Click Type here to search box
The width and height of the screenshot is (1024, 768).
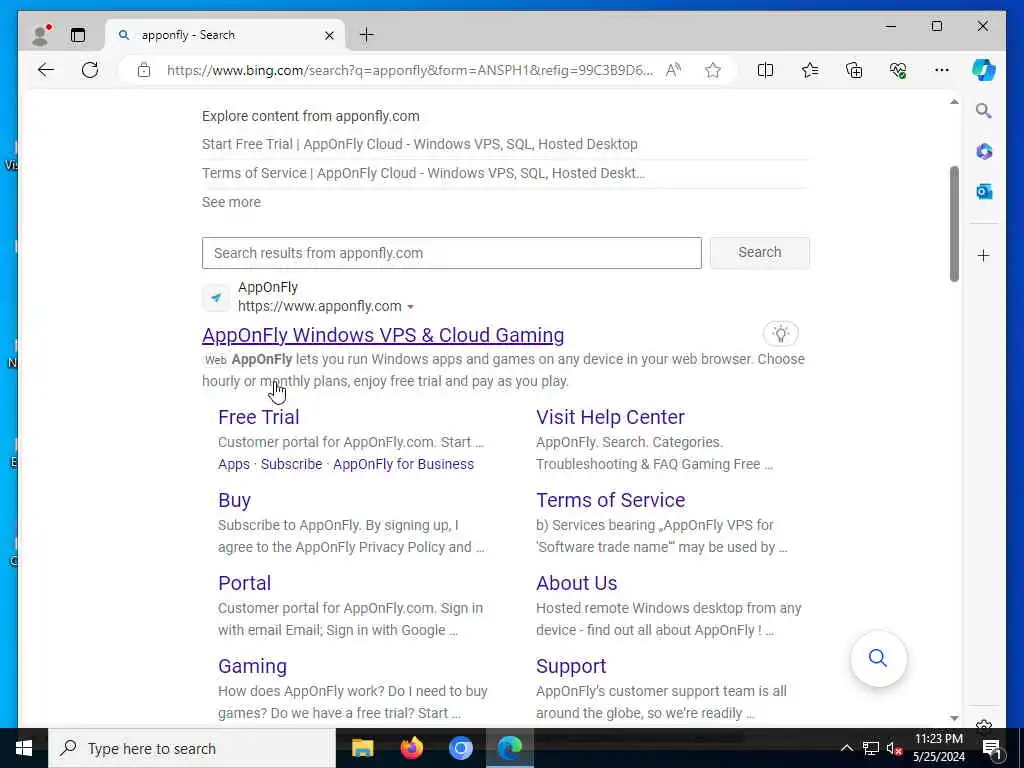tap(192, 748)
